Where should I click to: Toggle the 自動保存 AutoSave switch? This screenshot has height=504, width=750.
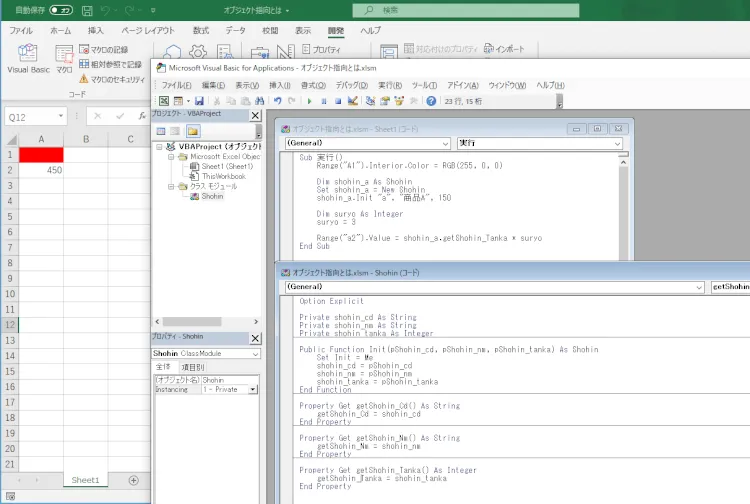[x=61, y=10]
